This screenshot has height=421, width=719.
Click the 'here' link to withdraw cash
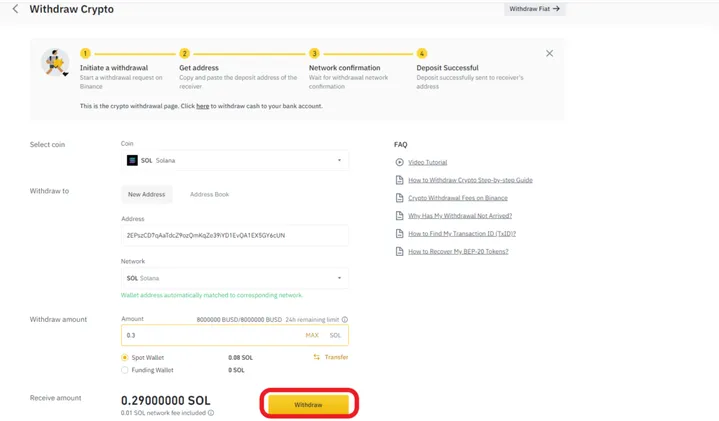pos(203,106)
